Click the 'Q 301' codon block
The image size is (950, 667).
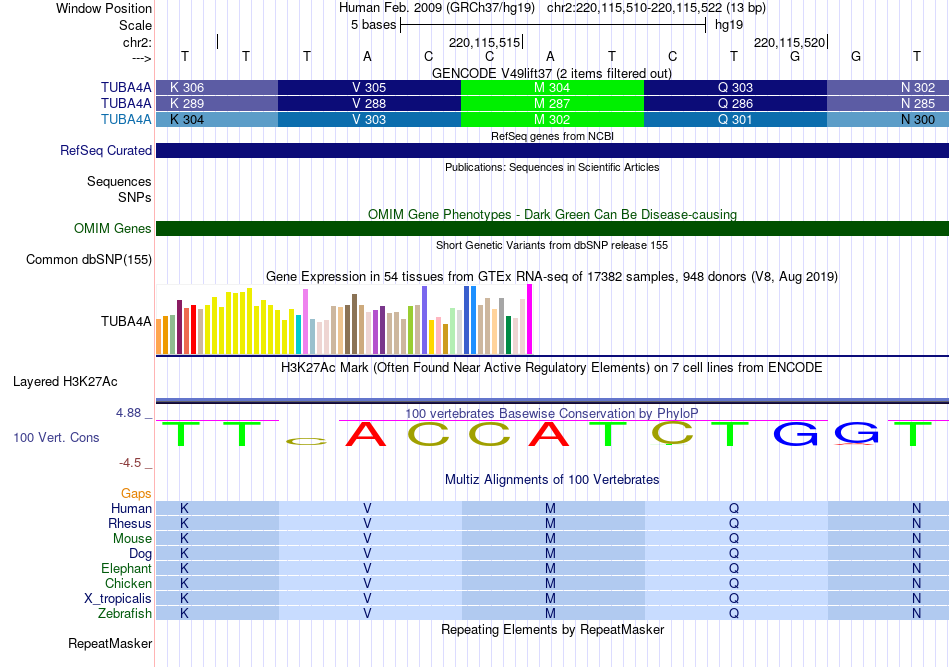pos(735,119)
